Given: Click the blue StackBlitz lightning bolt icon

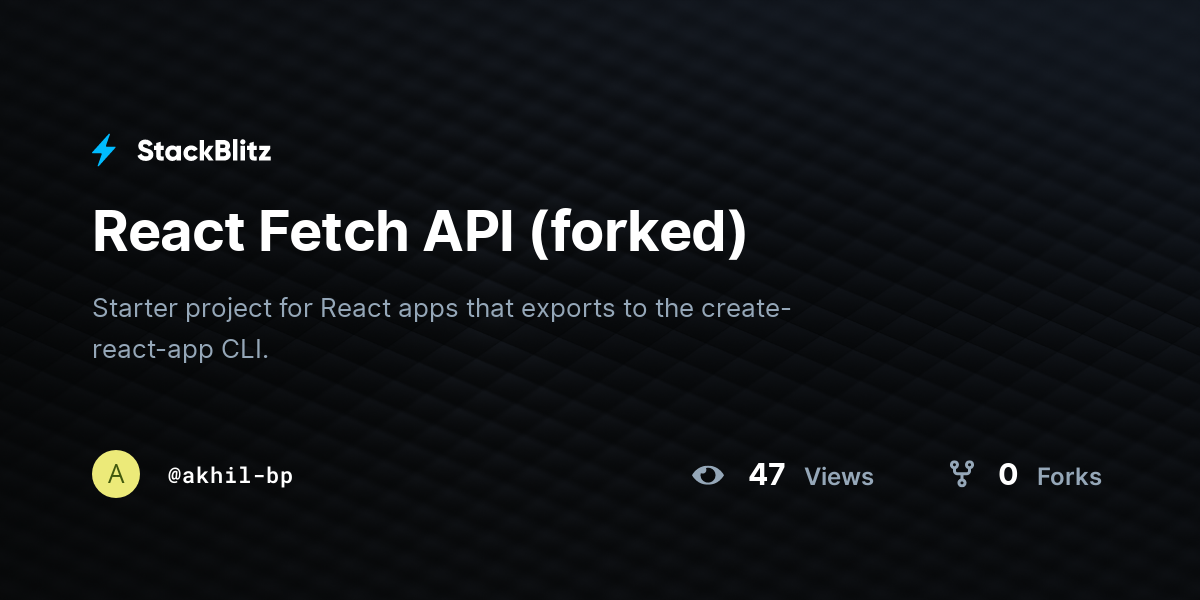Looking at the screenshot, I should 104,151.
